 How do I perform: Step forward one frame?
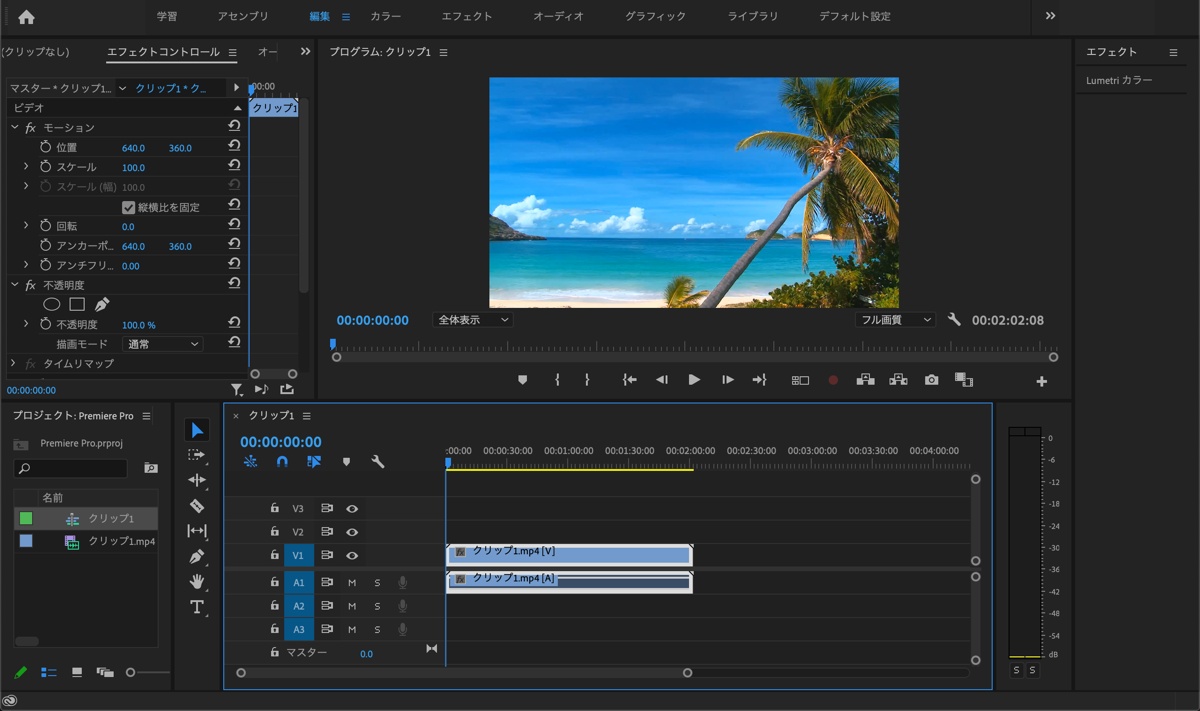coord(727,380)
